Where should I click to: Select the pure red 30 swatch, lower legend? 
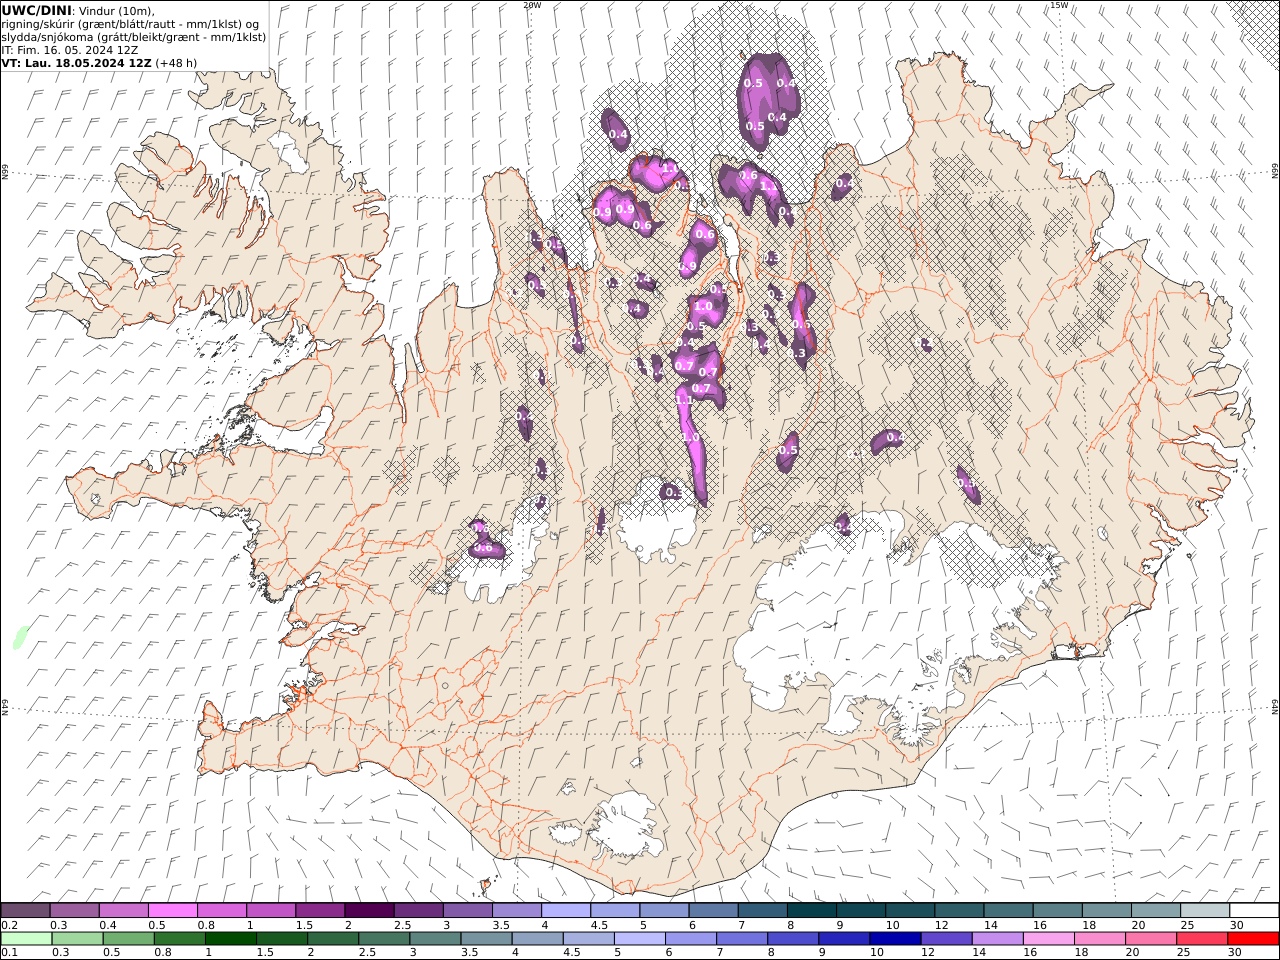click(1253, 939)
